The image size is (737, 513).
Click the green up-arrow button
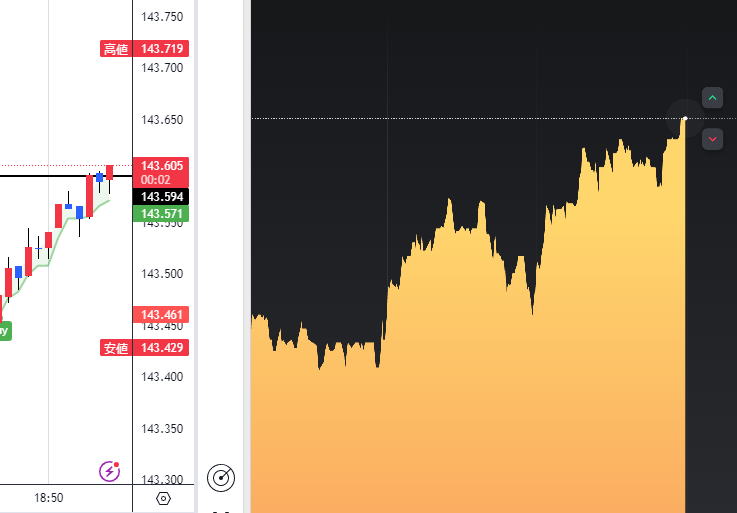[712, 98]
